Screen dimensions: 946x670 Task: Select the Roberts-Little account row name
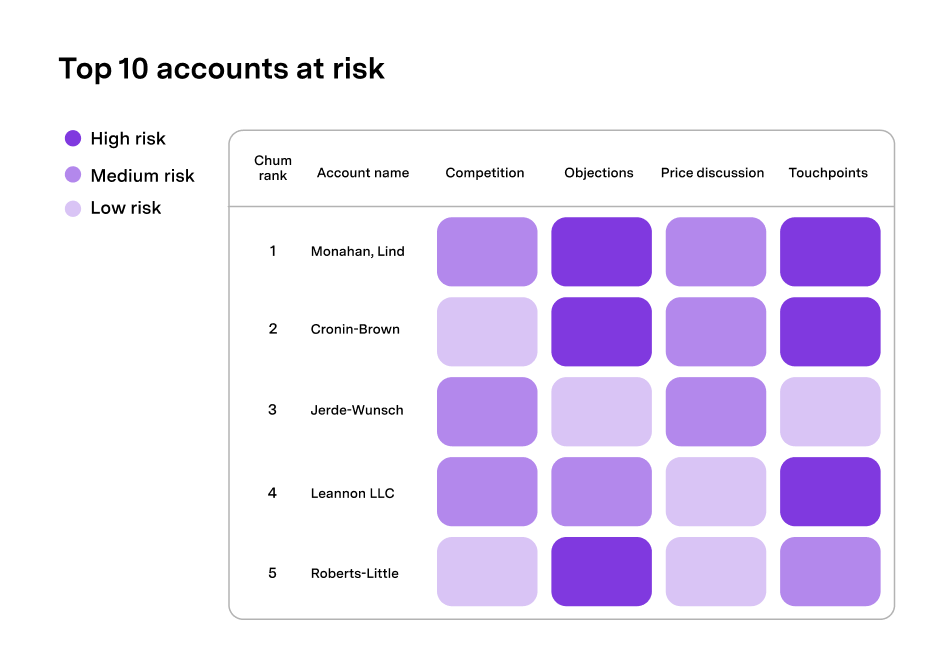click(355, 573)
